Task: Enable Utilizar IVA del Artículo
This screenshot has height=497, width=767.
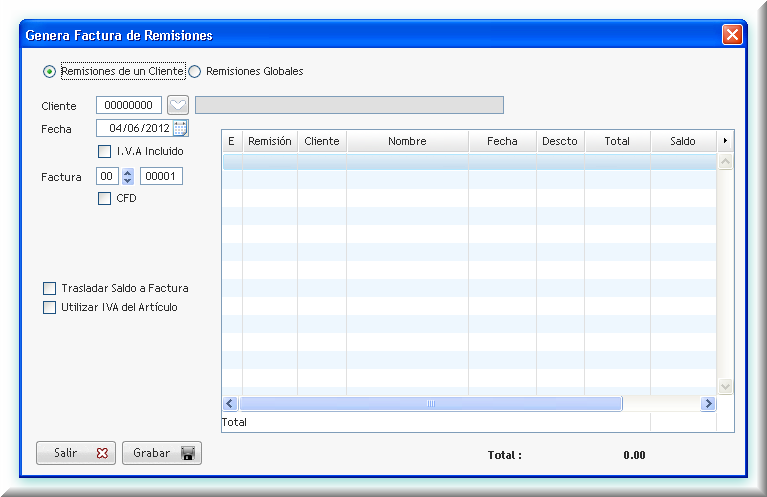Action: pos(50,308)
